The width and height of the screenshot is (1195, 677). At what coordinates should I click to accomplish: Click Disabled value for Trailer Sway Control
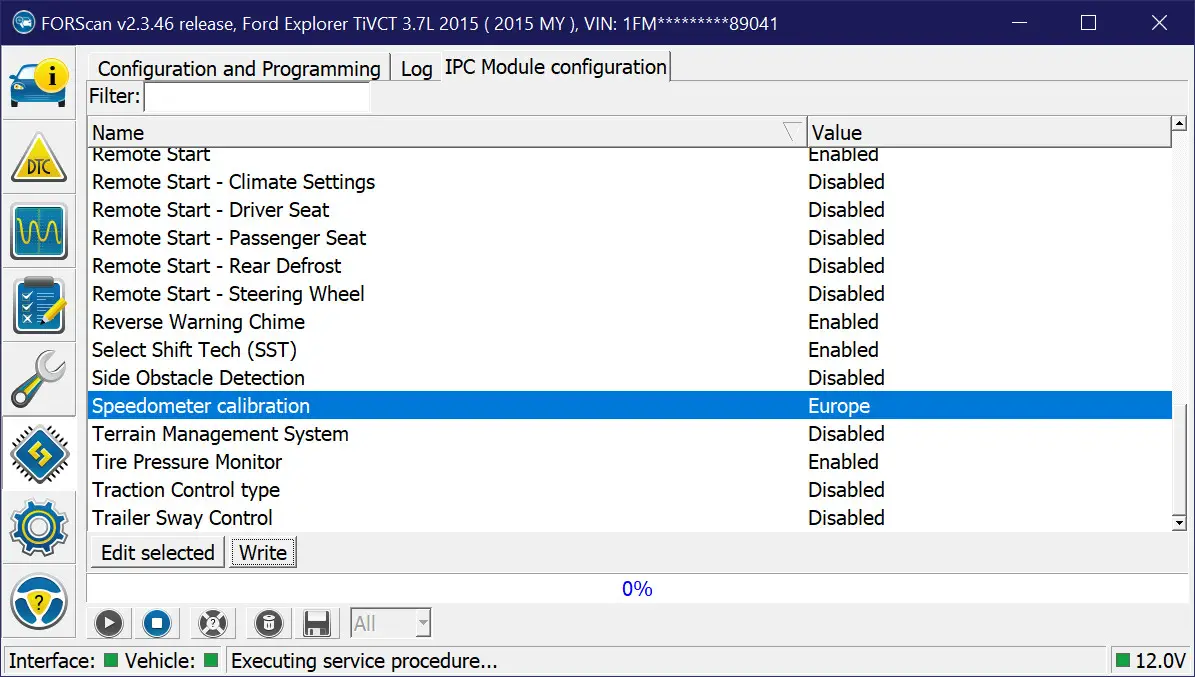point(846,518)
